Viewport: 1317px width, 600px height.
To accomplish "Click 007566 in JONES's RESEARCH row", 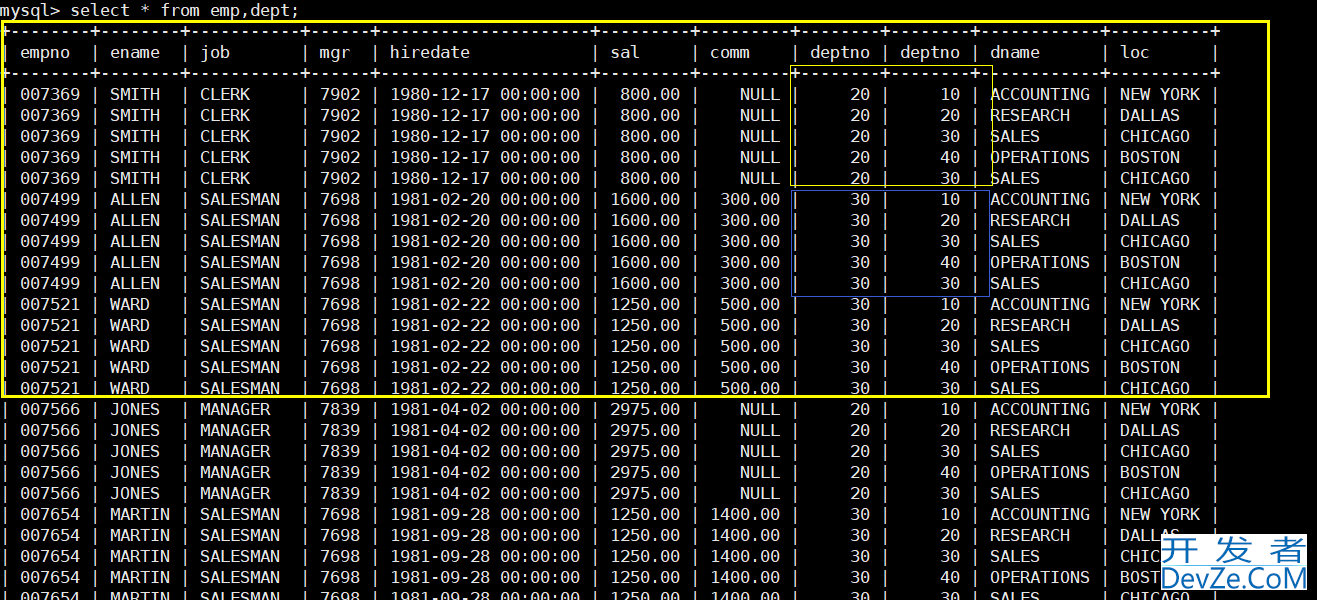I will (50, 430).
